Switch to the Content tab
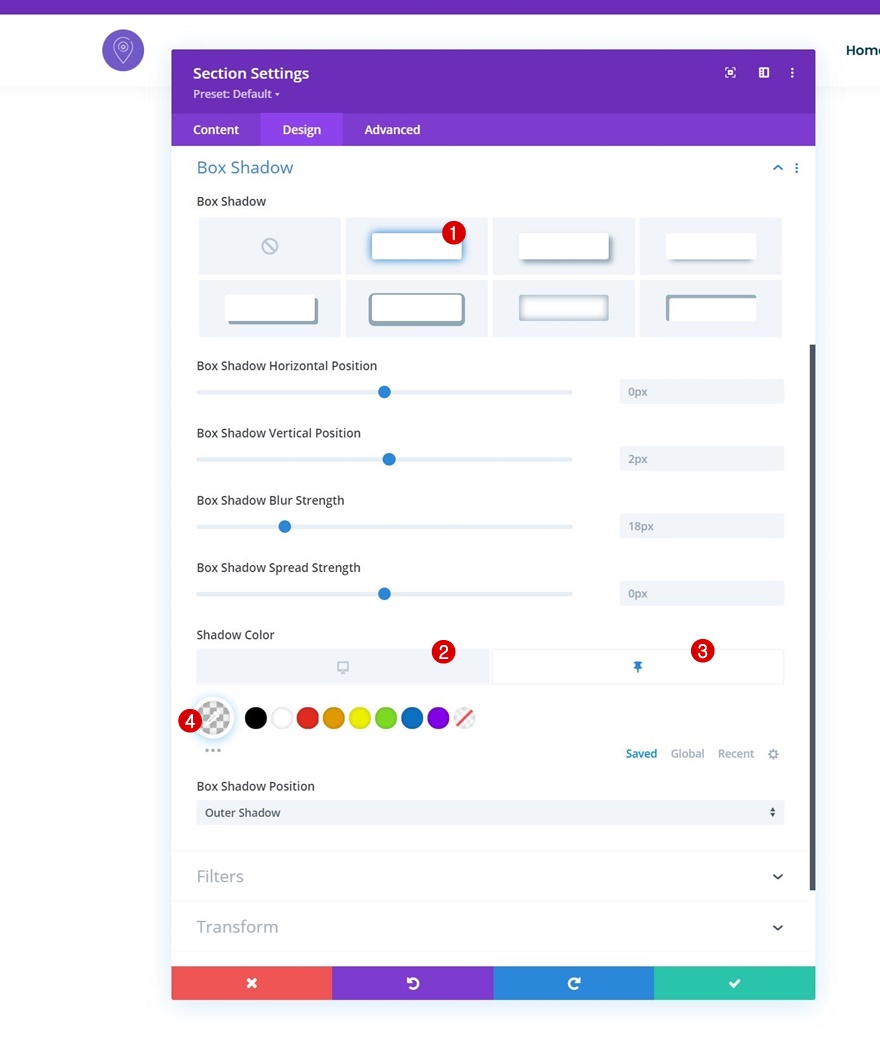The height and width of the screenshot is (1039, 880). (216, 129)
